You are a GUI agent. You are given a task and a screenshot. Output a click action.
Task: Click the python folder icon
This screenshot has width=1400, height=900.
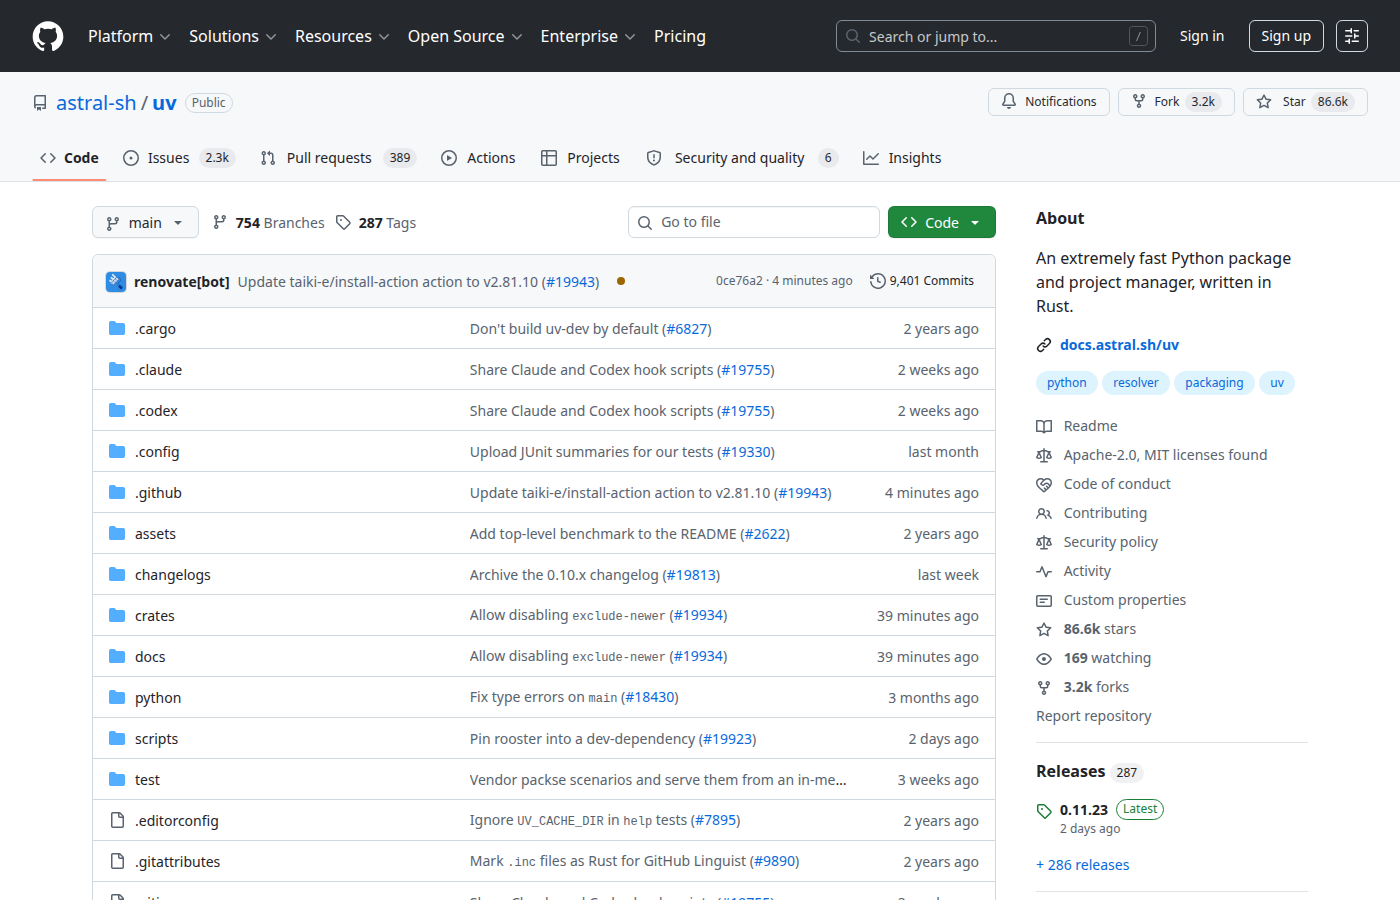point(117,697)
